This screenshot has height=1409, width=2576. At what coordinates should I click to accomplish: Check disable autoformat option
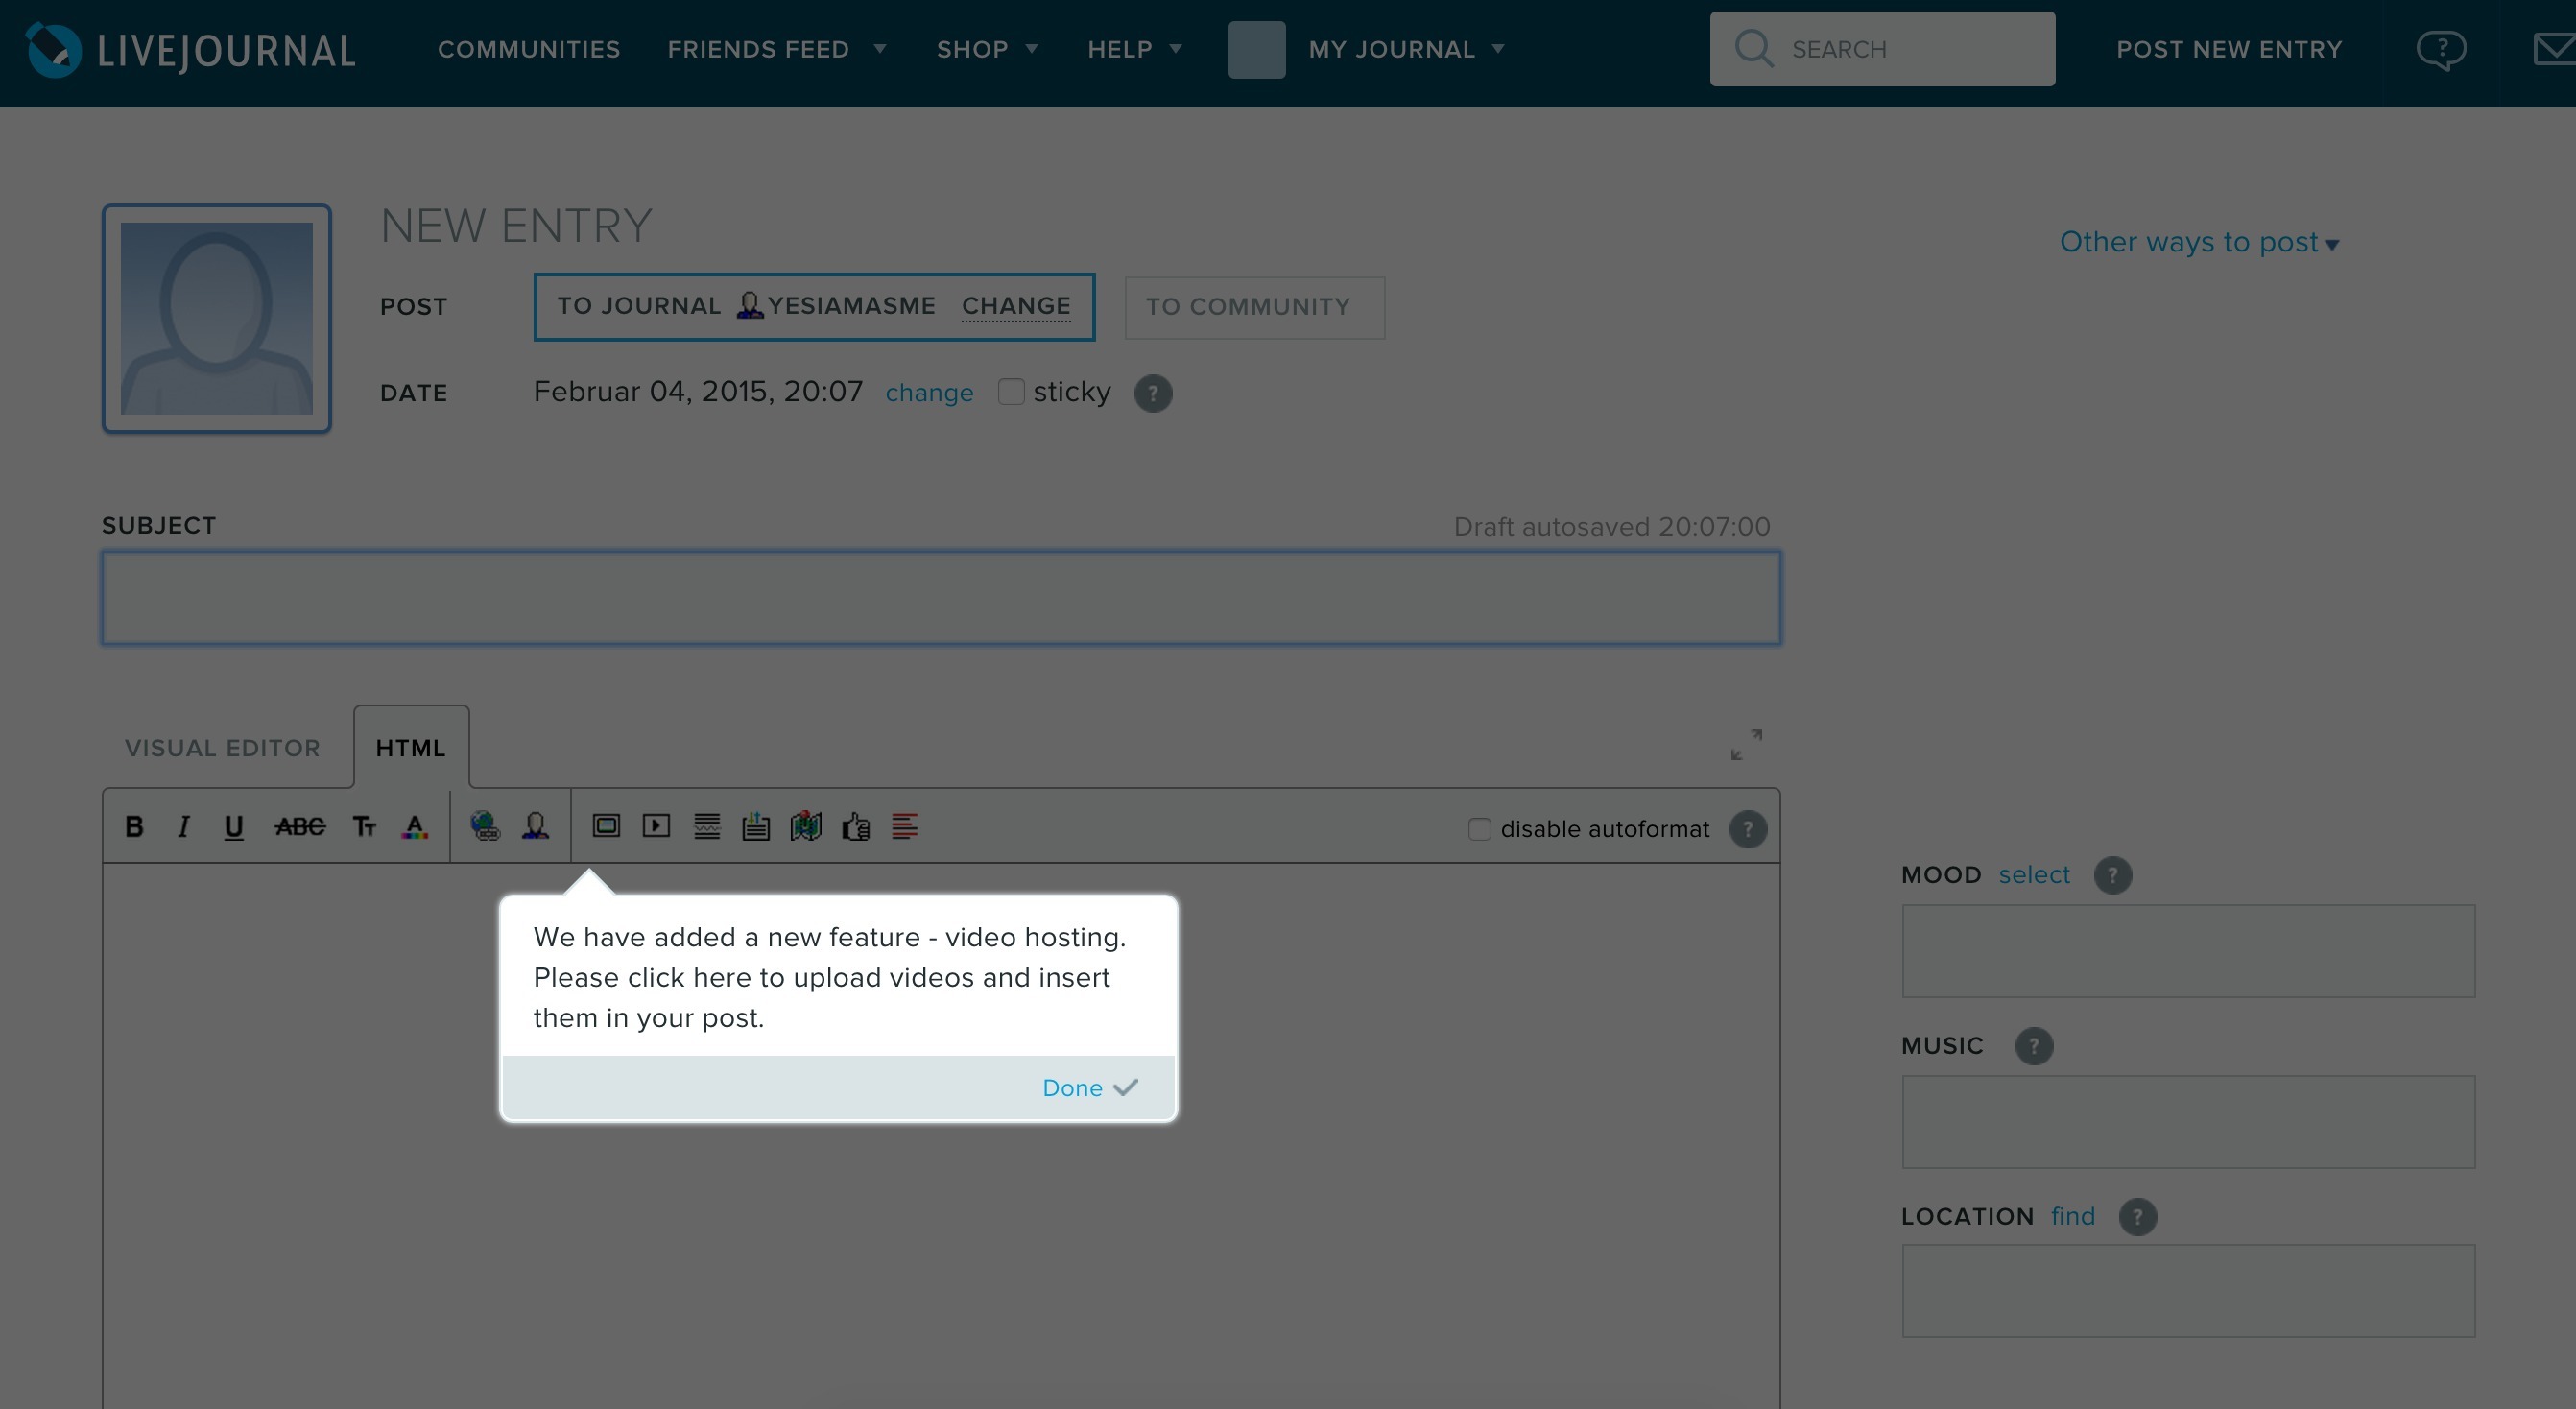pos(1479,829)
